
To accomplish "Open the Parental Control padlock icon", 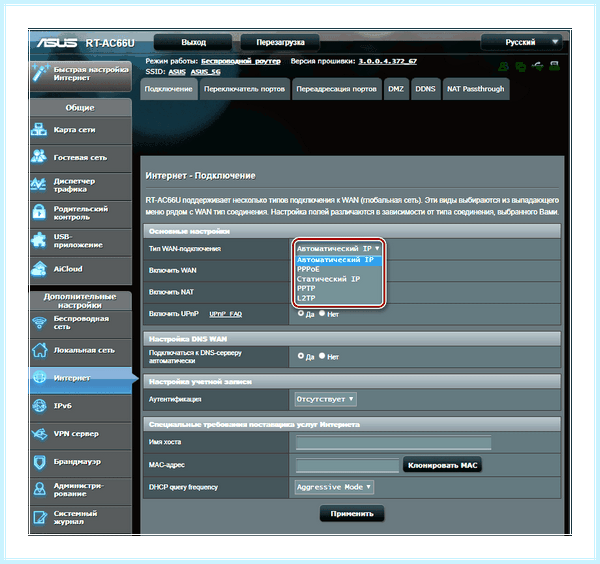I will point(39,213).
